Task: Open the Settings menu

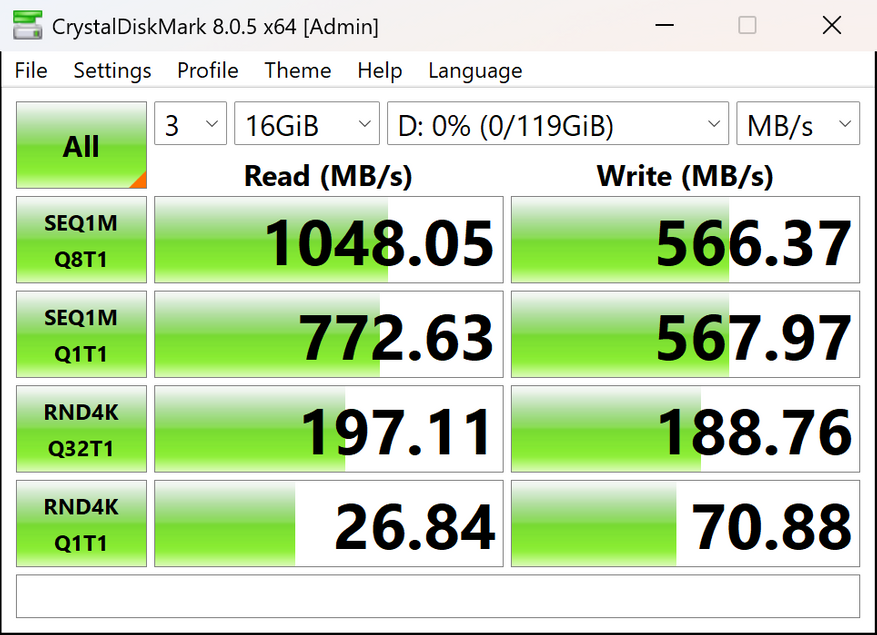Action: coord(112,71)
